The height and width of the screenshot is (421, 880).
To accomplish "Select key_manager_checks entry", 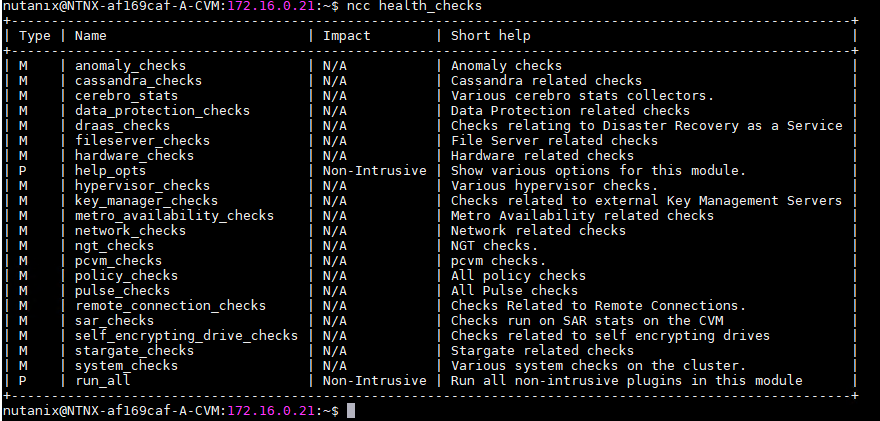I will pos(146,201).
